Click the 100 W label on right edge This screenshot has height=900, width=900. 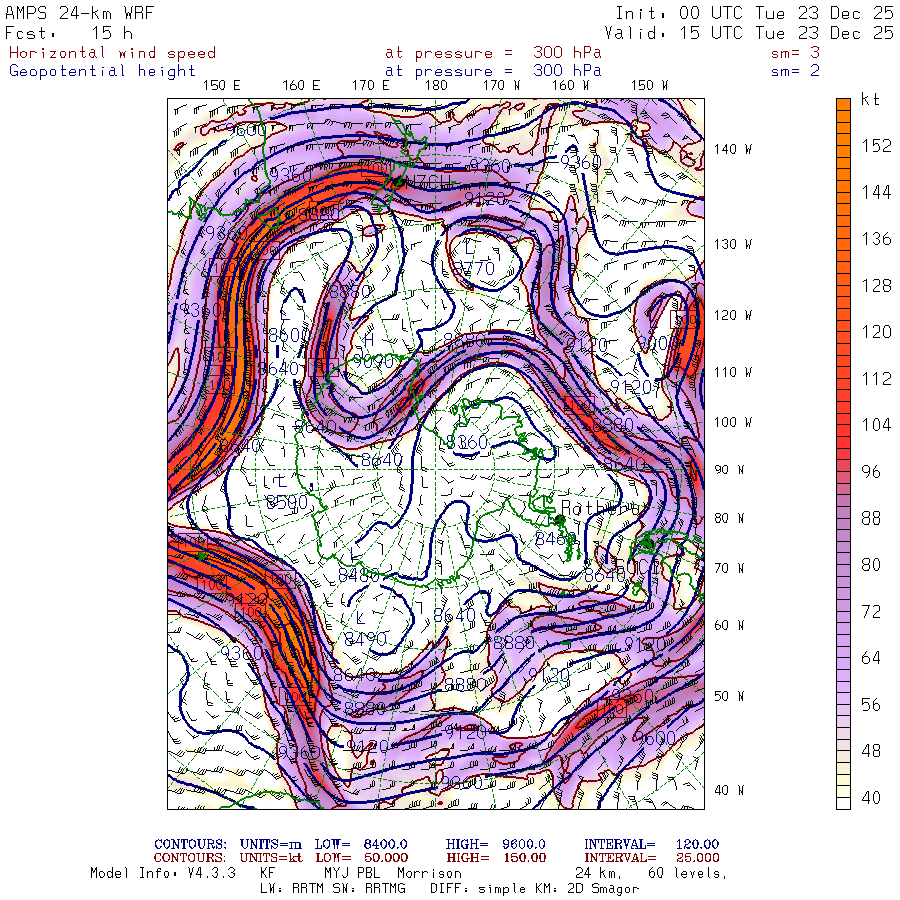pyautogui.click(x=733, y=422)
